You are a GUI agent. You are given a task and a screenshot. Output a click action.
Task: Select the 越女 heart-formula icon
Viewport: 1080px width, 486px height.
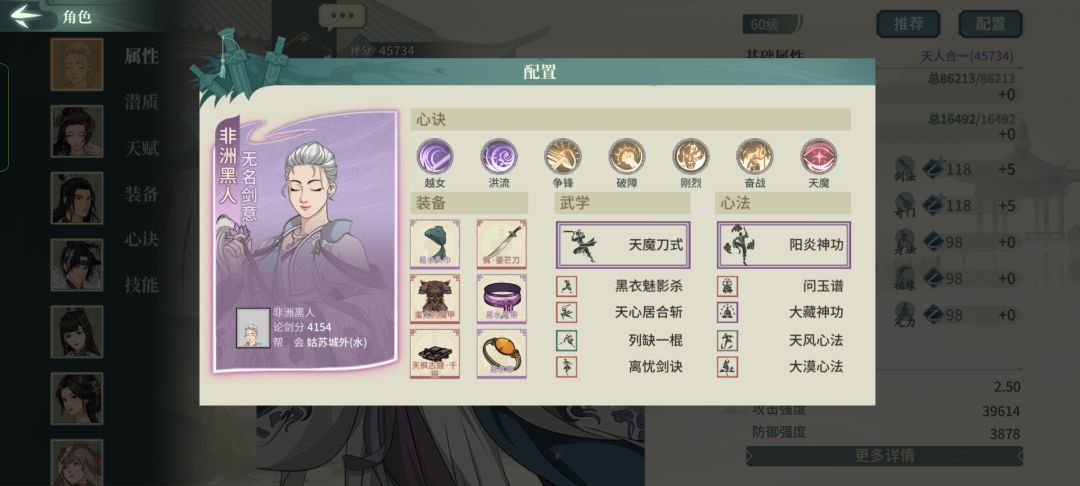(x=435, y=156)
